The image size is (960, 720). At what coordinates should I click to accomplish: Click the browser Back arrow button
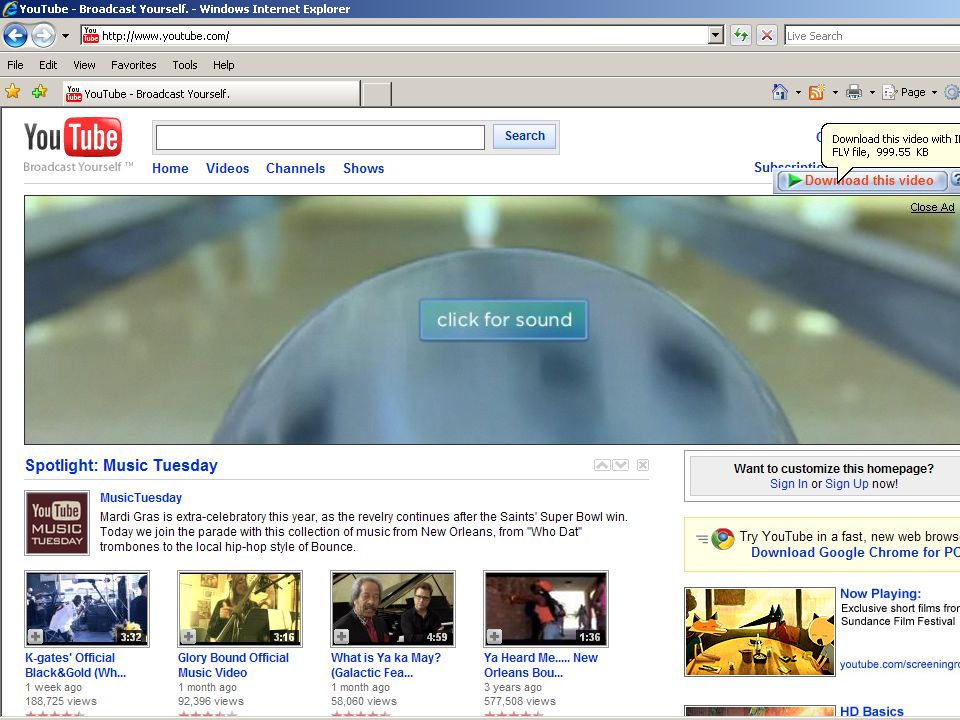click(15, 36)
